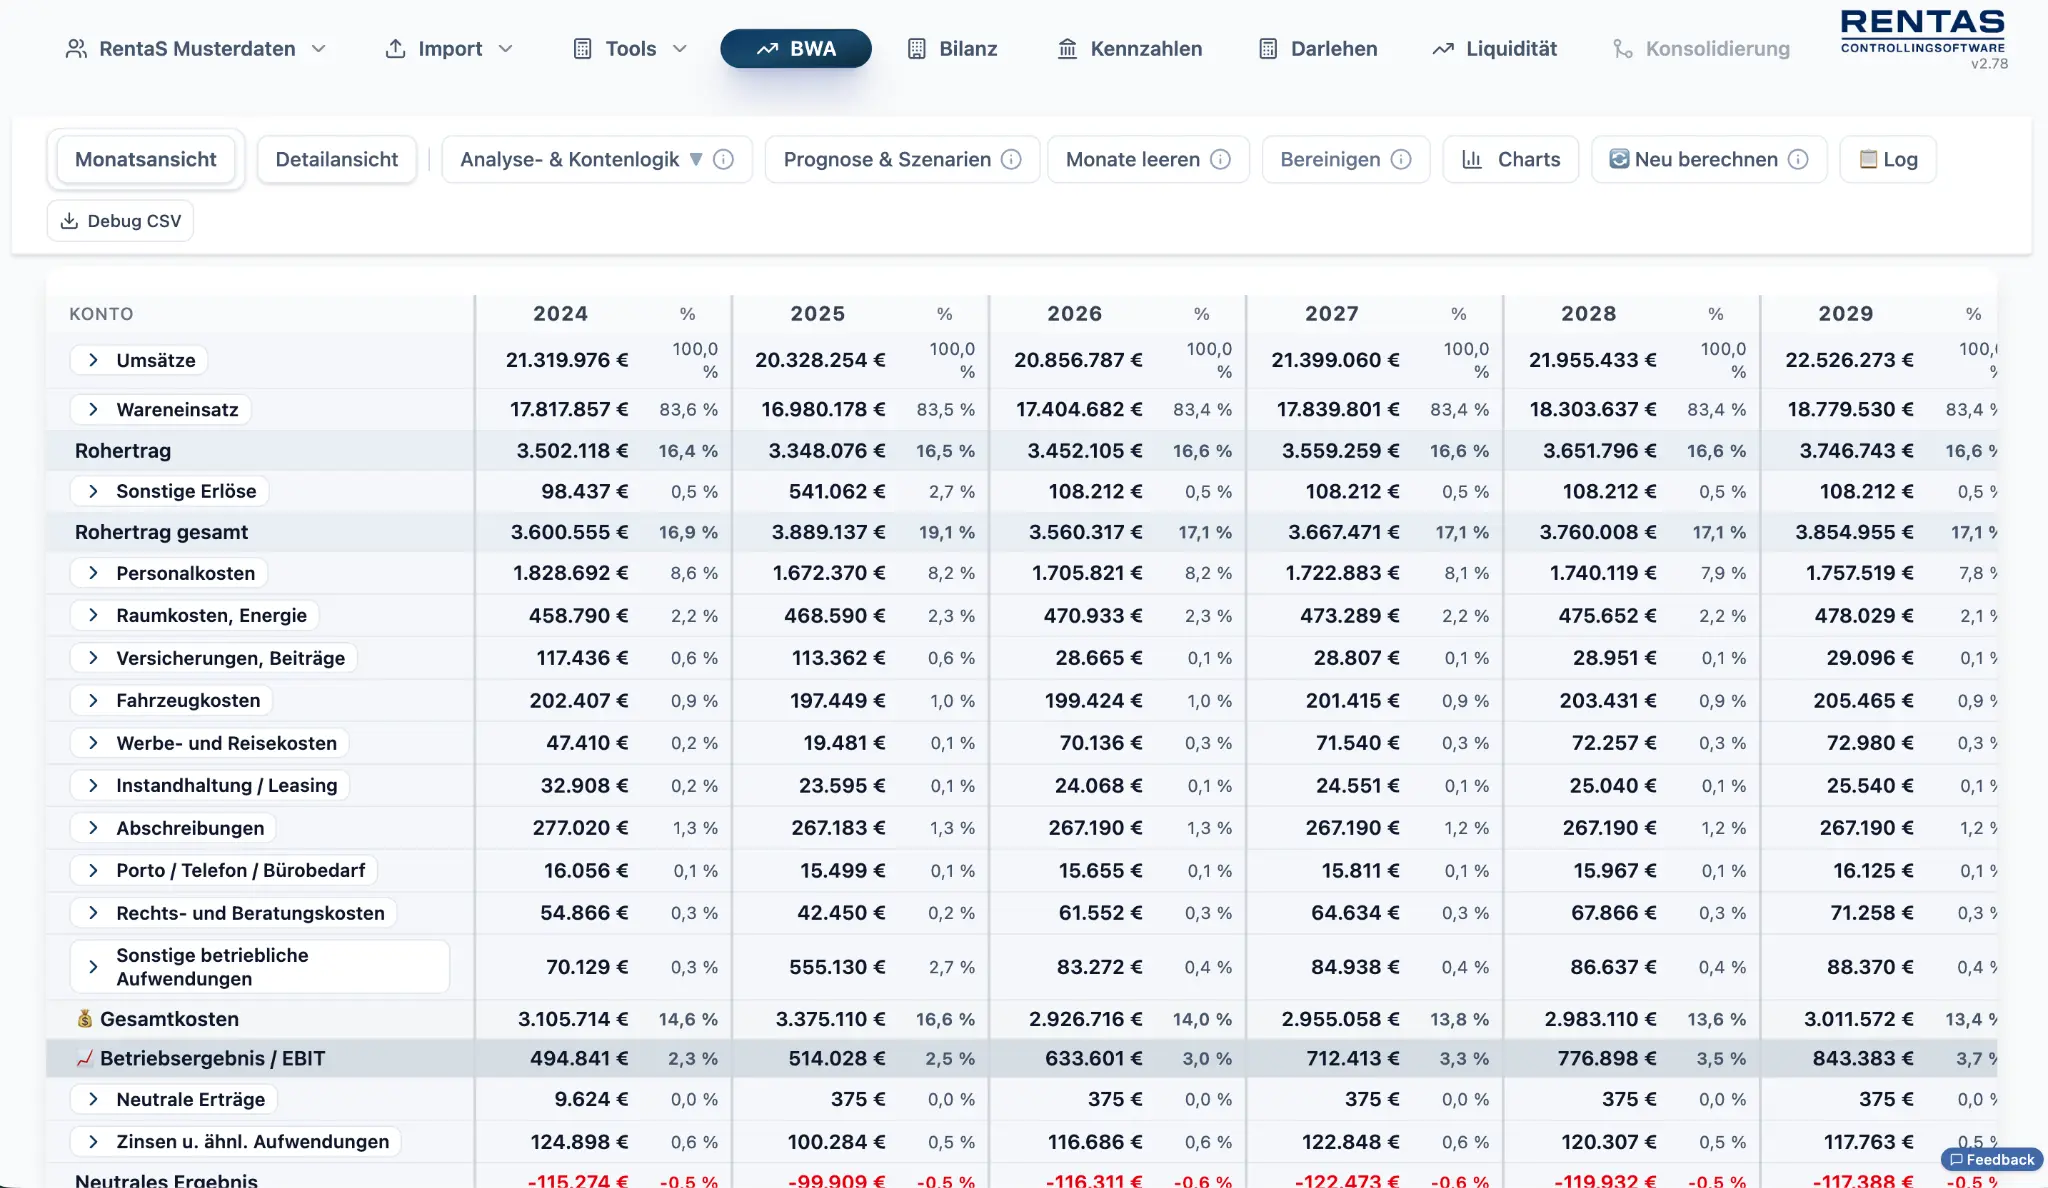2048x1188 pixels.
Task: Click info icon beside Monate leeren
Action: point(1220,160)
